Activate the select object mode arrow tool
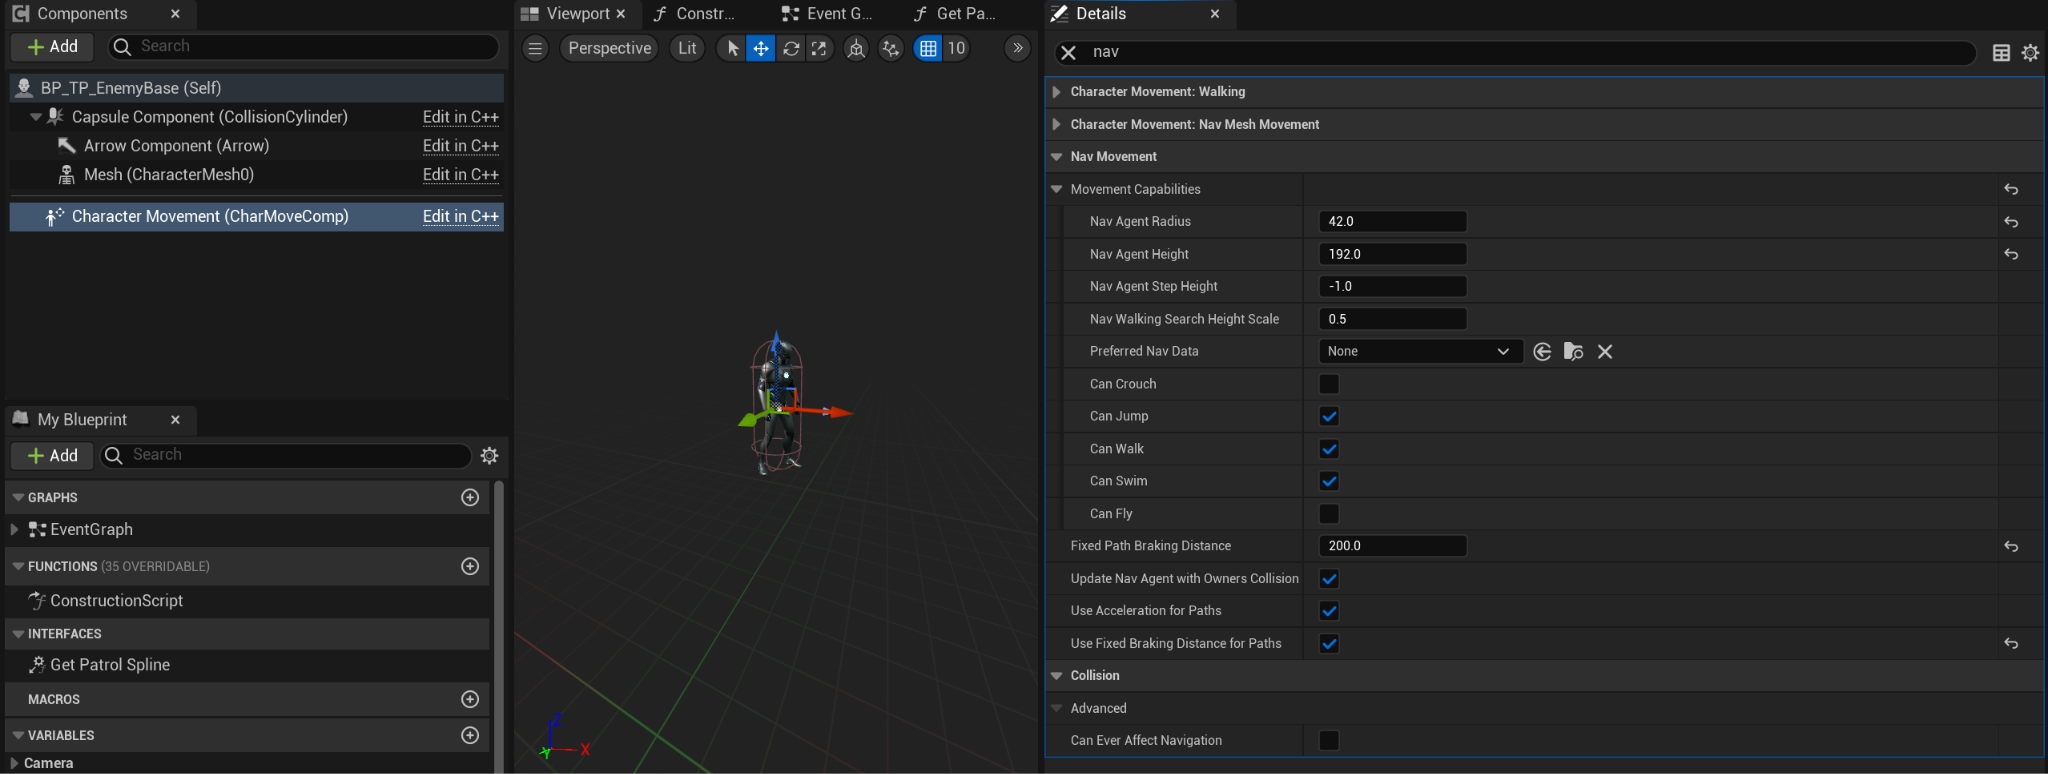This screenshot has height=774, width=2048. coord(732,48)
